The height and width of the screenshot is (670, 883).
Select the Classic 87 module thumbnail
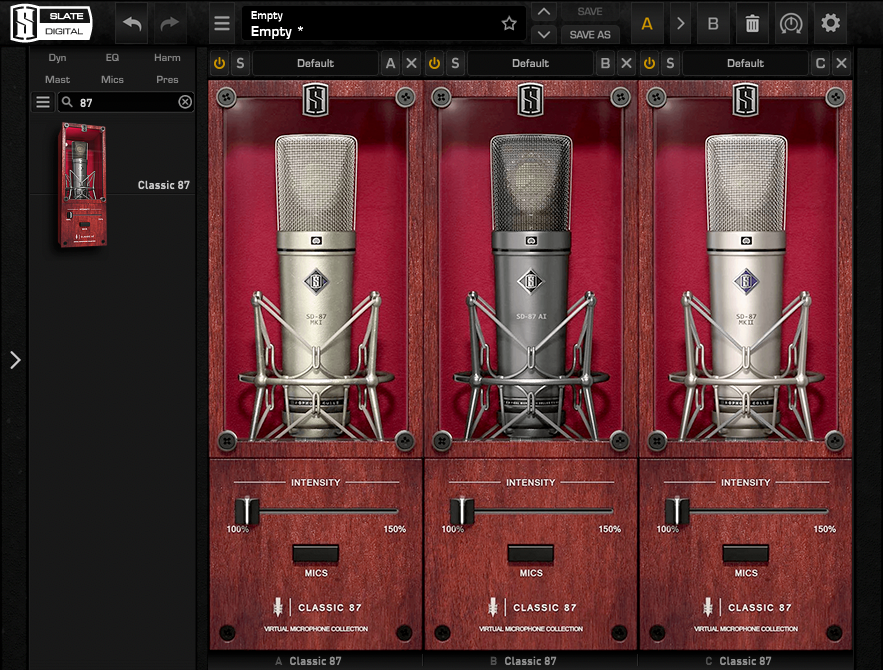point(83,185)
